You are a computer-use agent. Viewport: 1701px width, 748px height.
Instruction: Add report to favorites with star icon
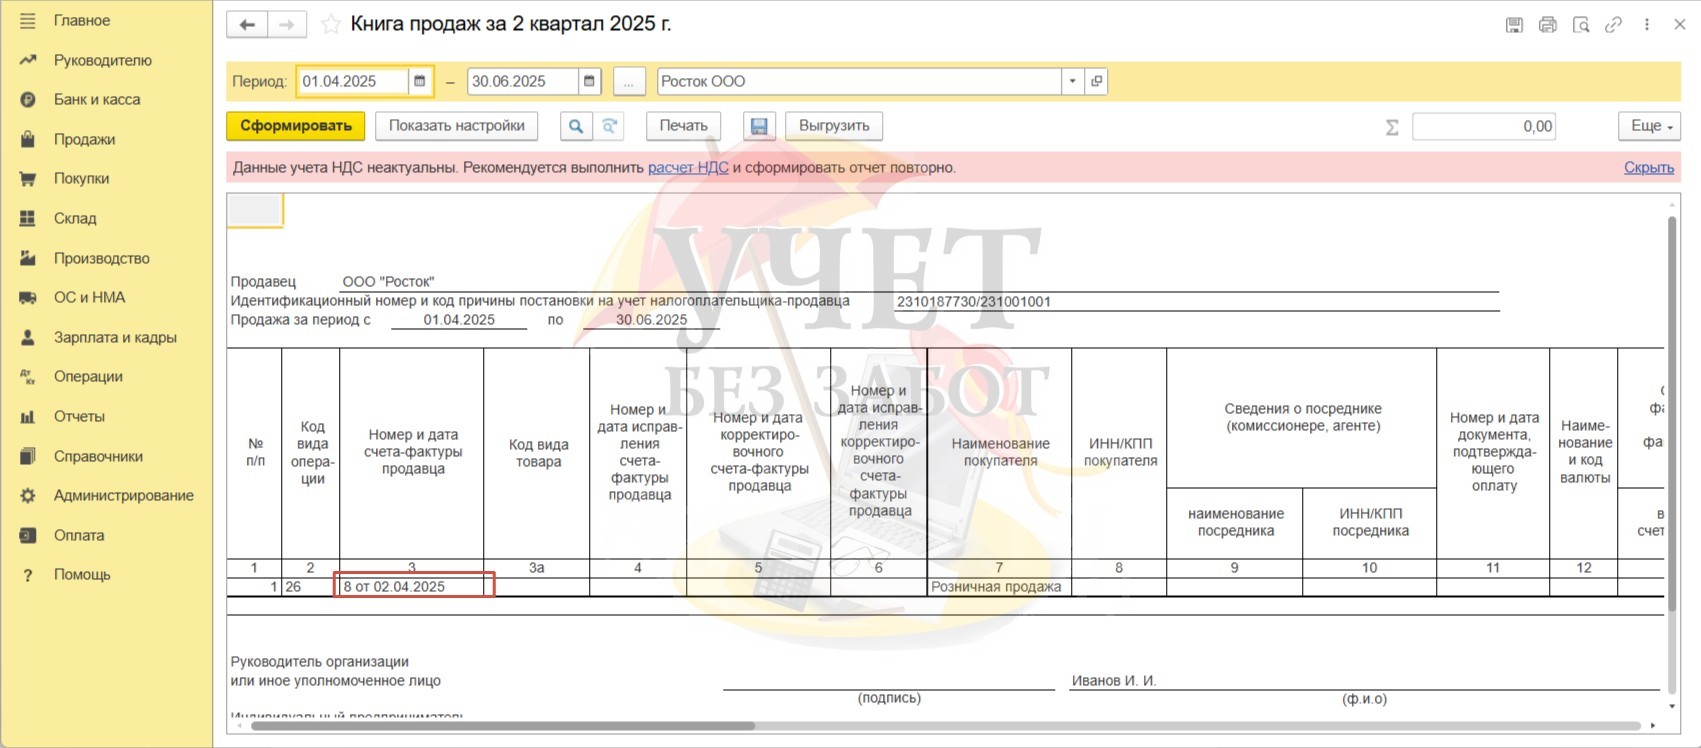(x=331, y=25)
